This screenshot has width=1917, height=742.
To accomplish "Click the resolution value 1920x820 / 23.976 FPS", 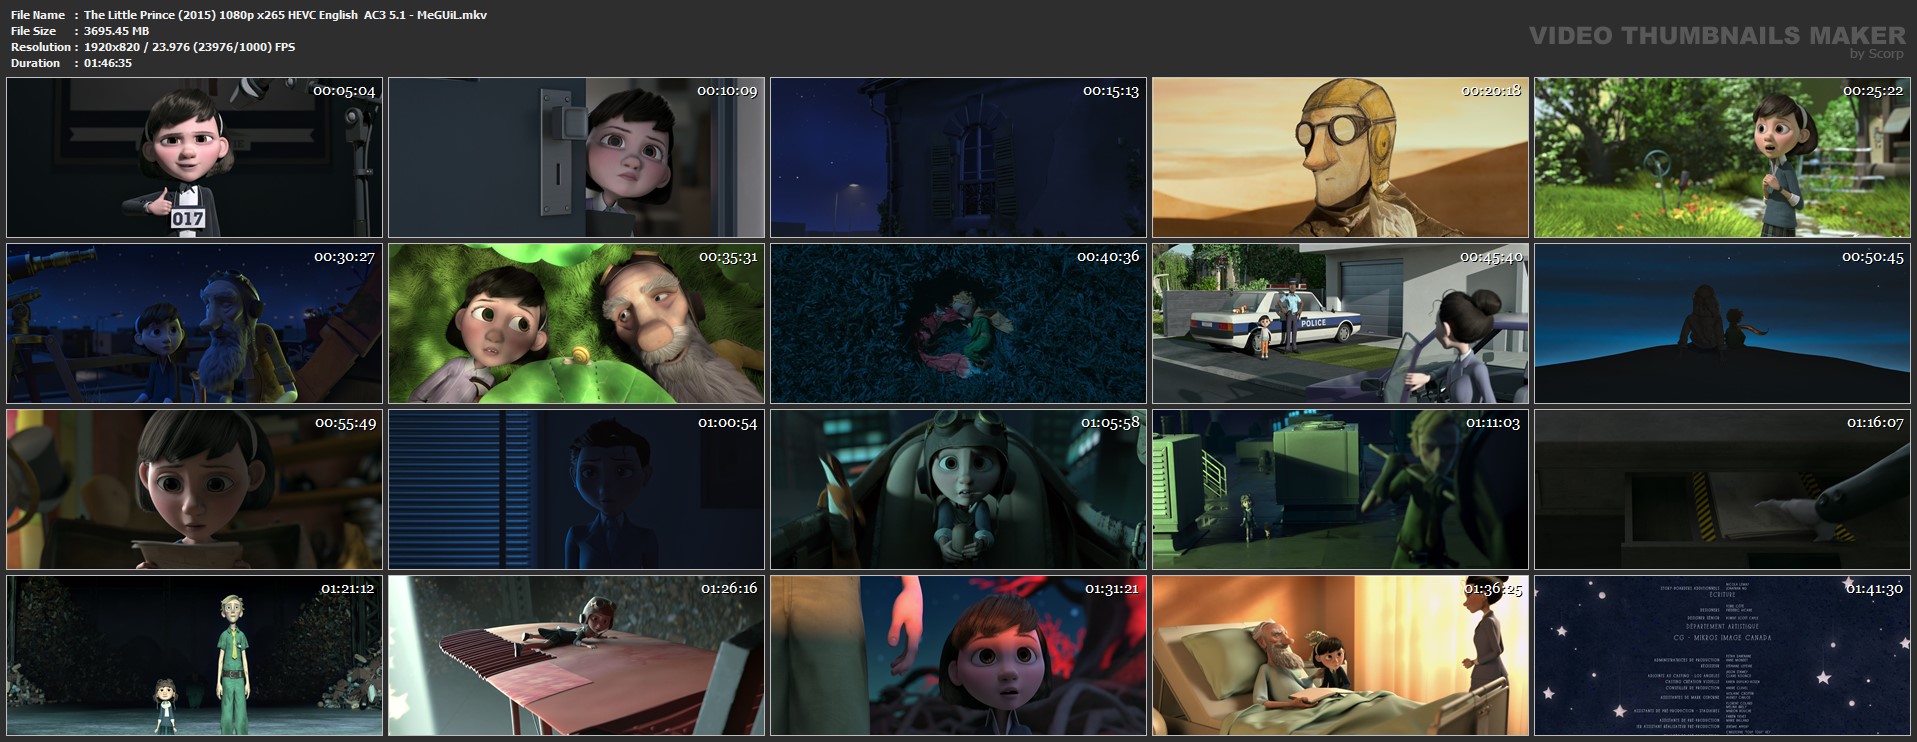I will (x=189, y=47).
